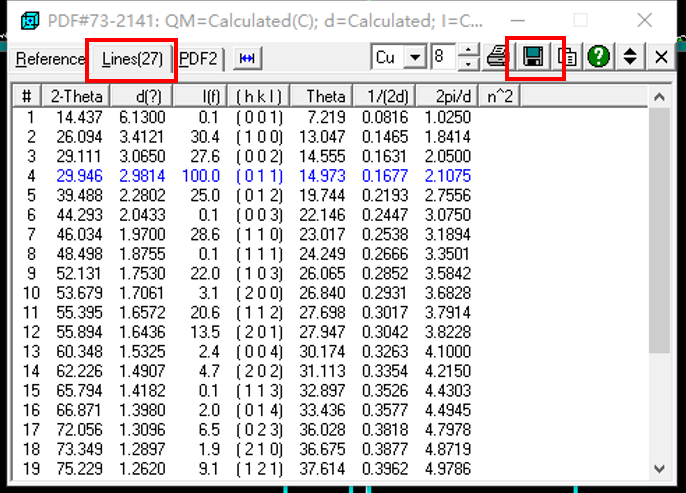Click the copy to clipboard icon
Screen dimensions: 686x493
(x=567, y=57)
